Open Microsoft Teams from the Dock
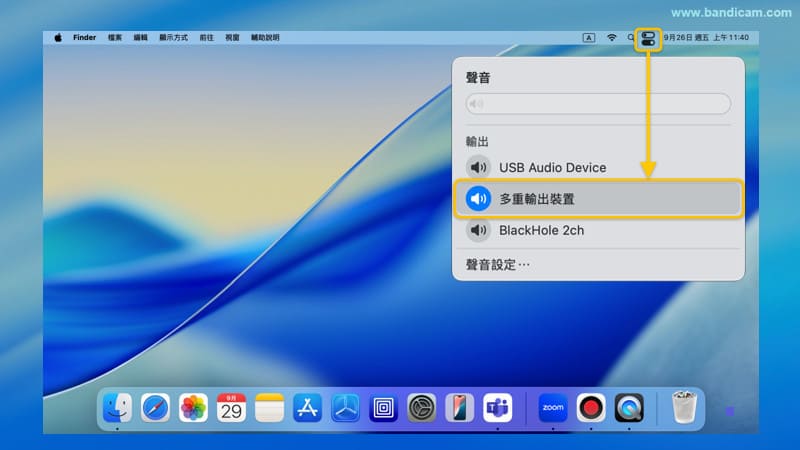 coord(497,408)
